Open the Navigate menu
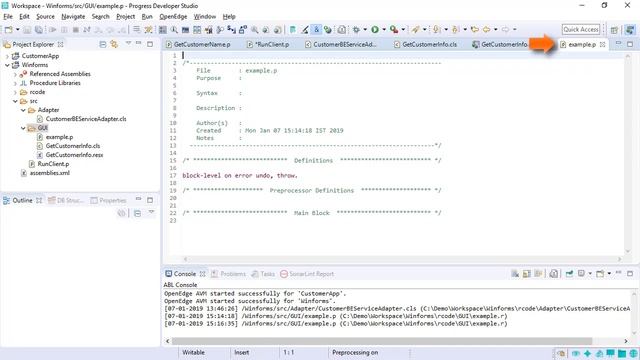The width and height of the screenshot is (640, 360). point(73,16)
